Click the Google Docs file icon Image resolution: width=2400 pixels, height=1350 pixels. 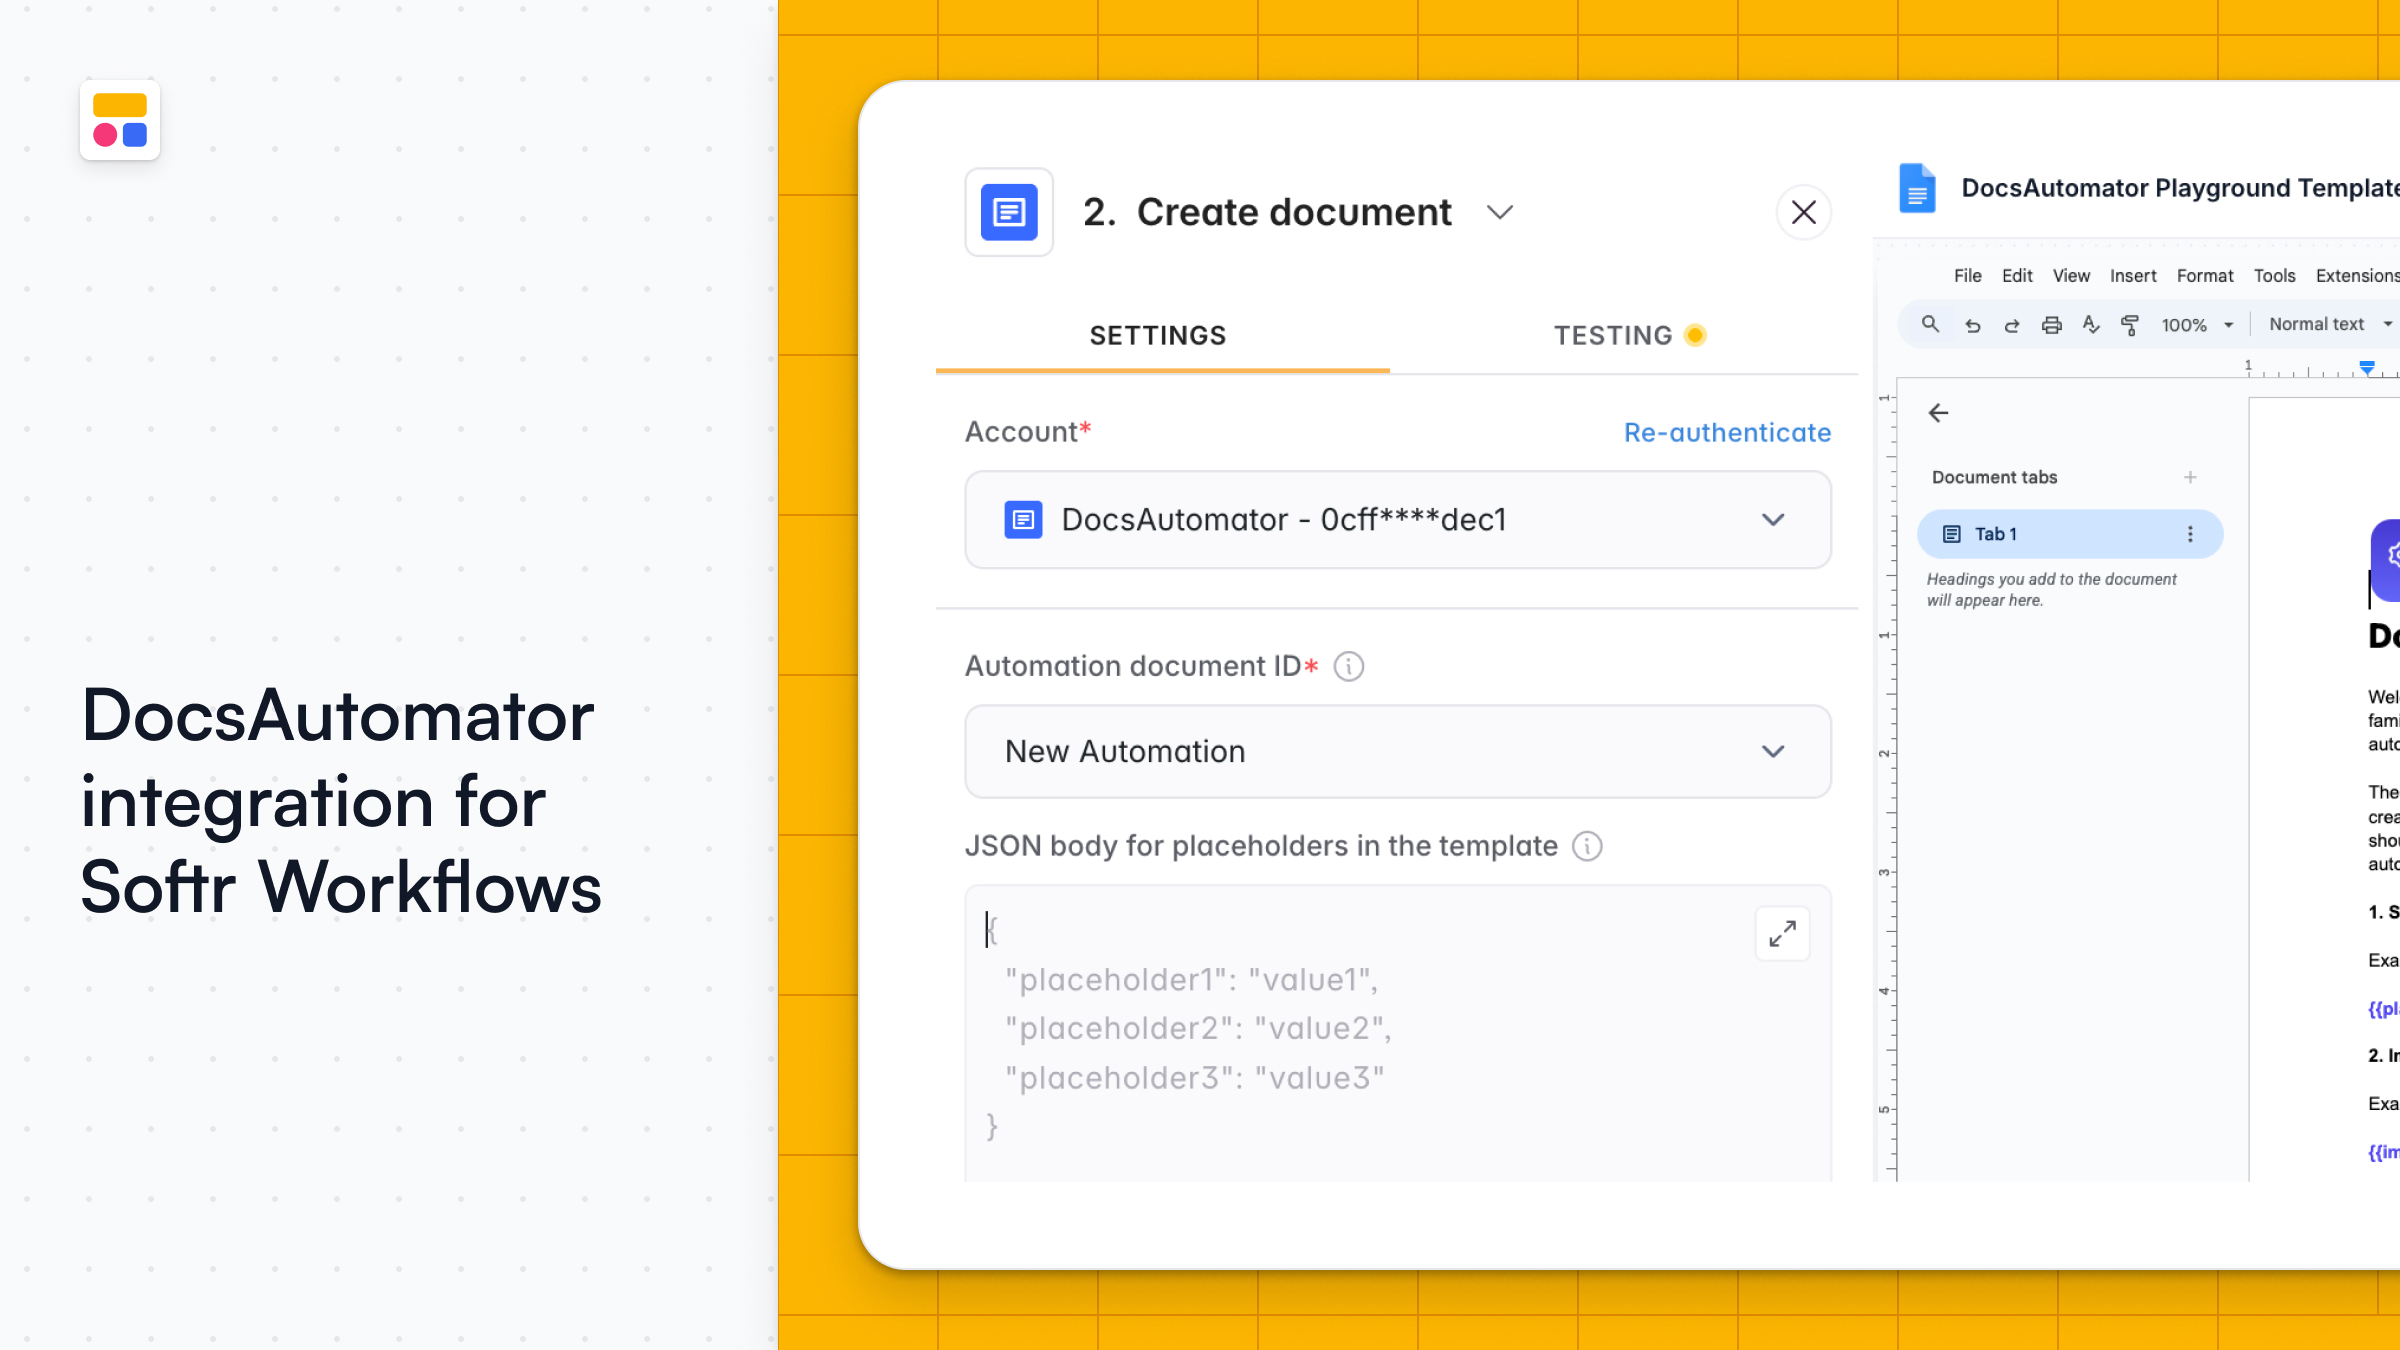(1917, 188)
